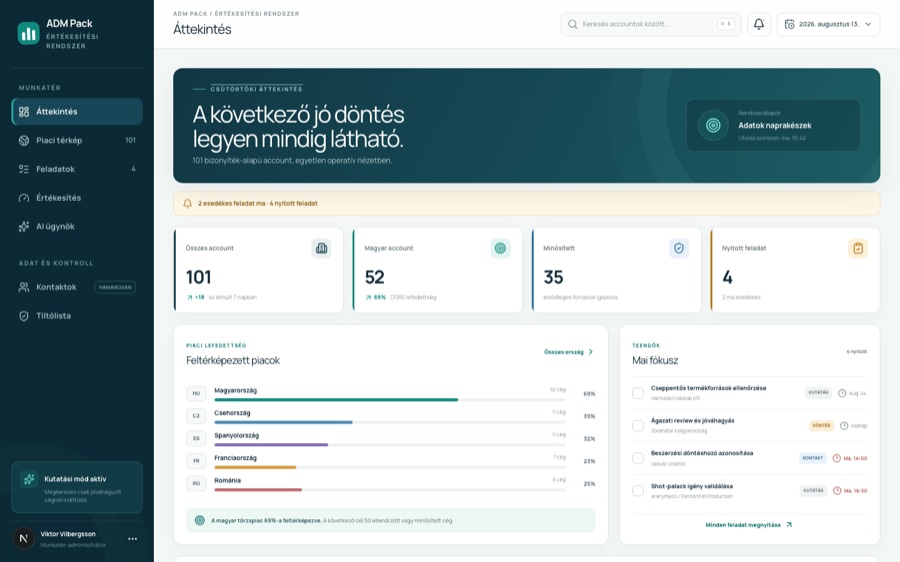Open the three-dot user menu

[133, 538]
